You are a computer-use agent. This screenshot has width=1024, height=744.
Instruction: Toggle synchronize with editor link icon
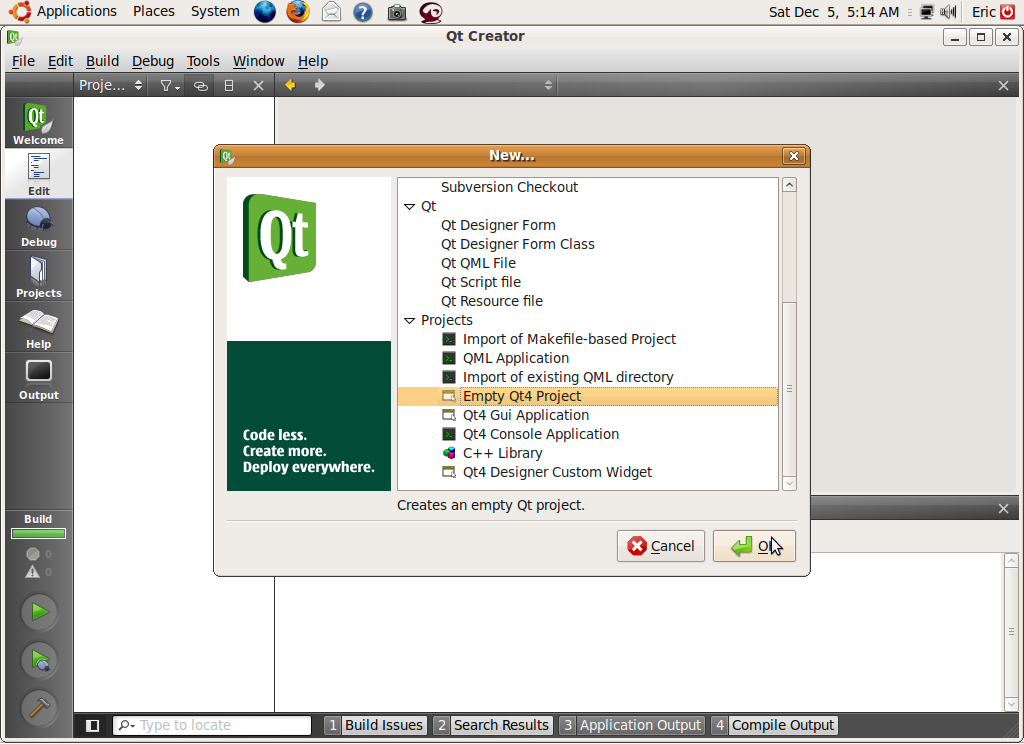click(x=200, y=86)
